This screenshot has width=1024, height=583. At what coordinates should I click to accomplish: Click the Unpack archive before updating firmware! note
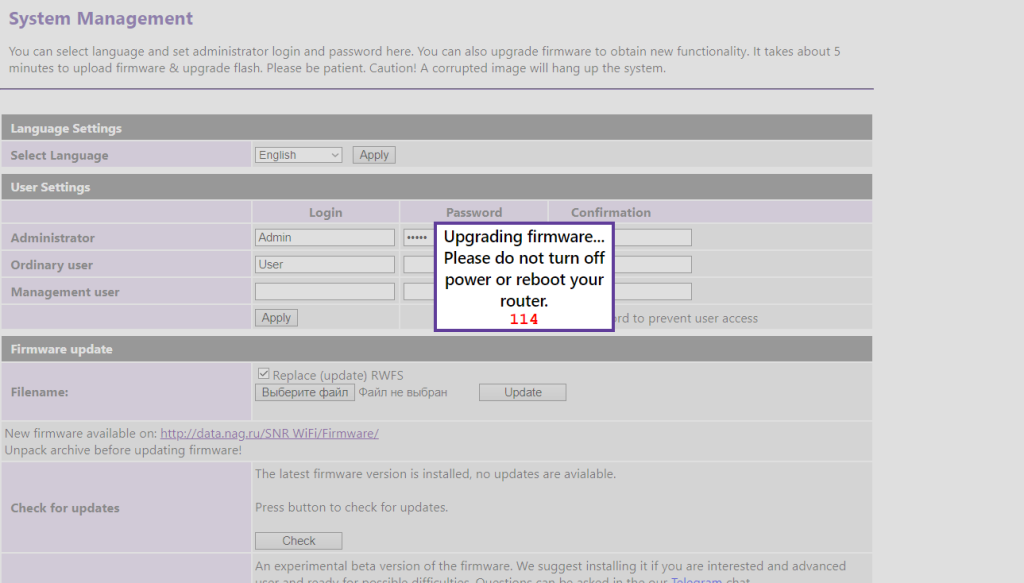tap(123, 450)
